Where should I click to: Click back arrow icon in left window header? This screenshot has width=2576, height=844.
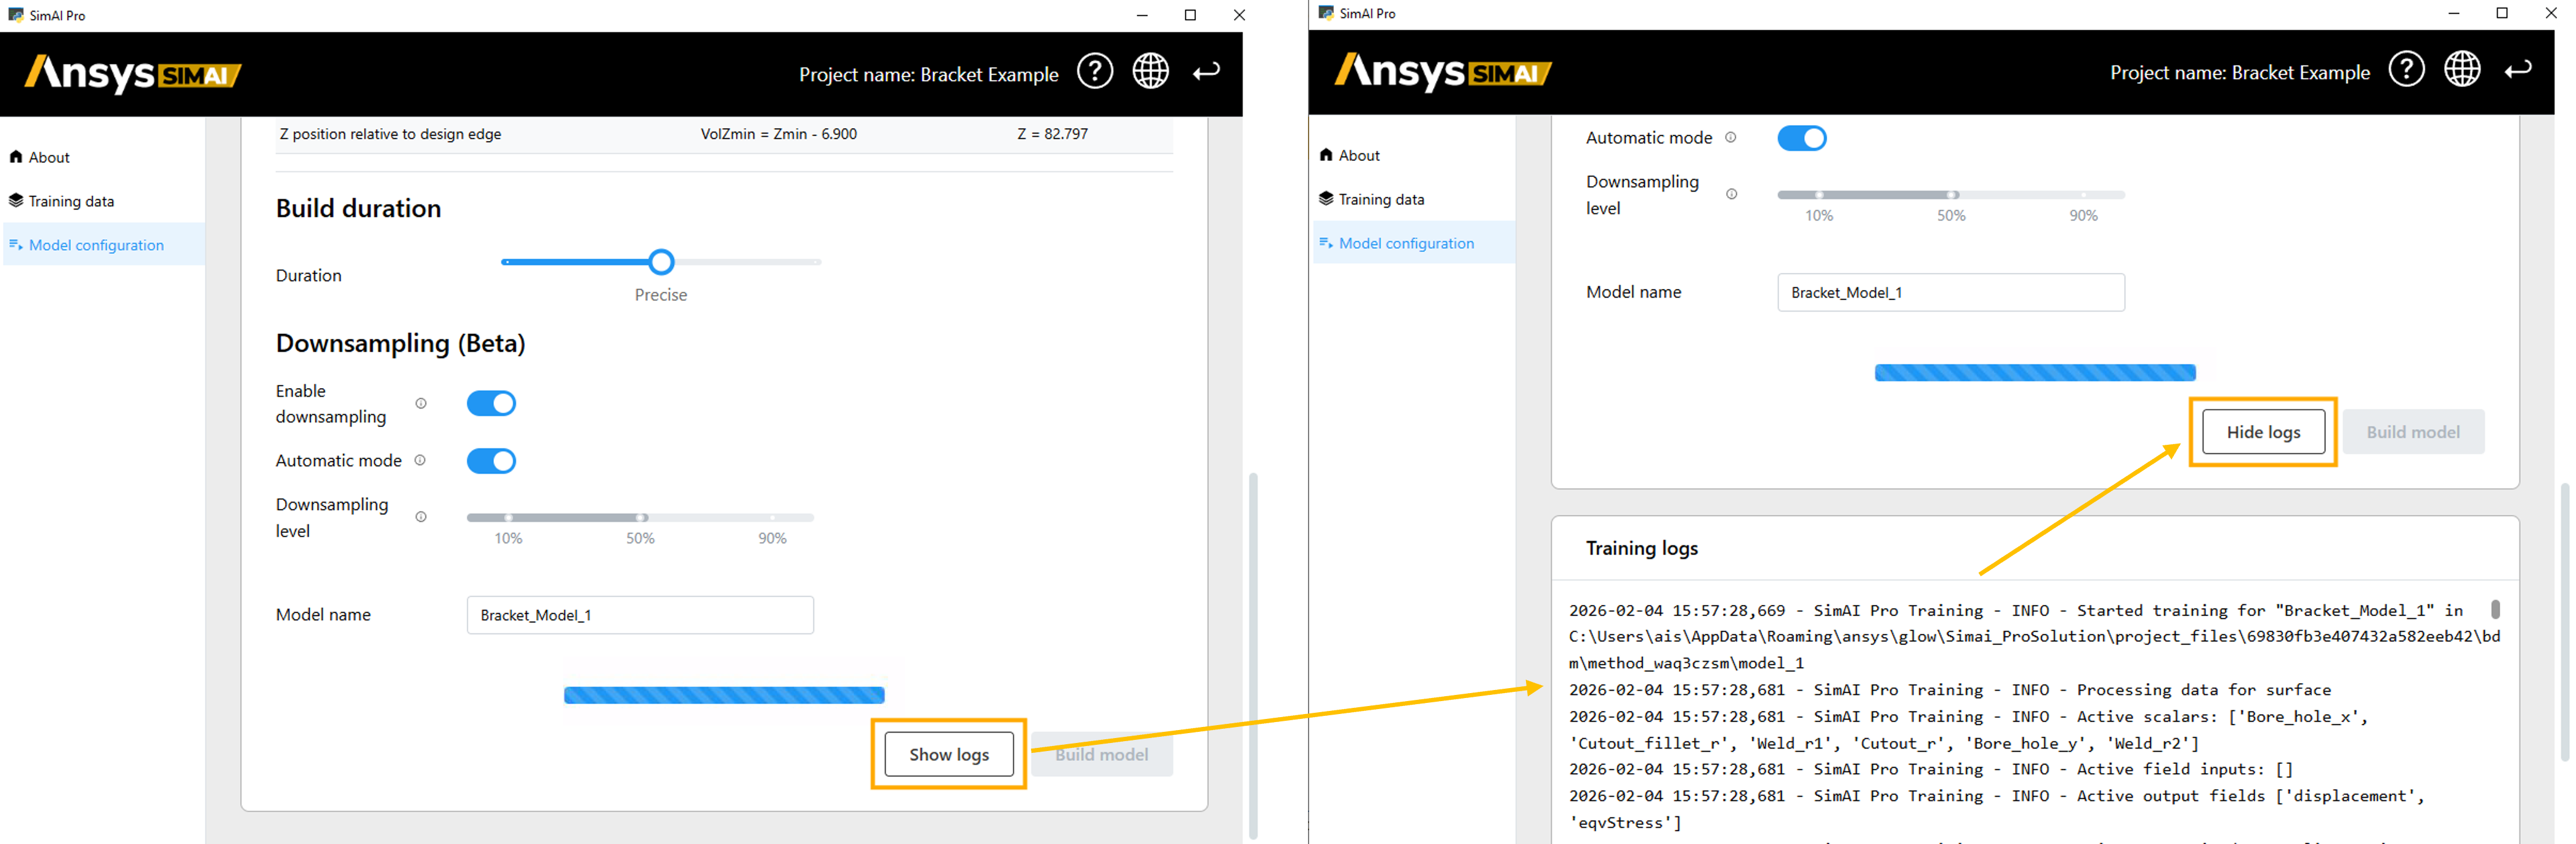[1206, 72]
